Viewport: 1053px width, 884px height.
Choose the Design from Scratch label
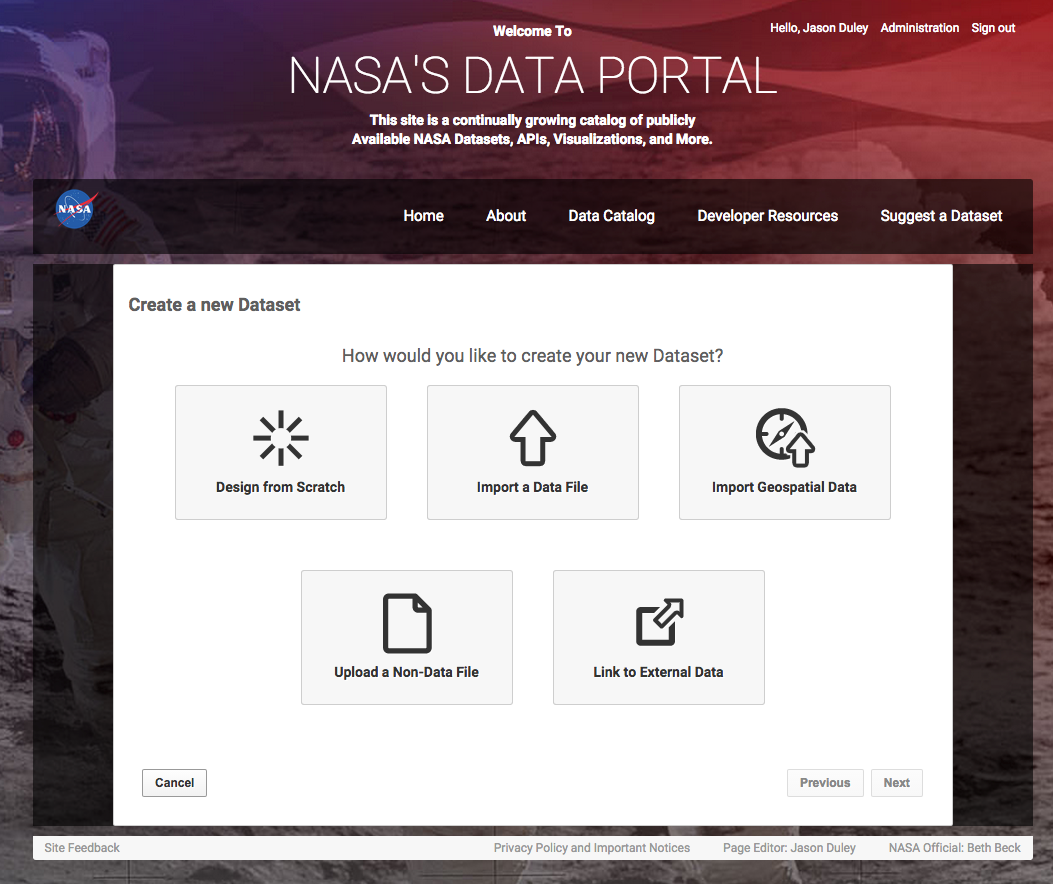pyautogui.click(x=280, y=487)
